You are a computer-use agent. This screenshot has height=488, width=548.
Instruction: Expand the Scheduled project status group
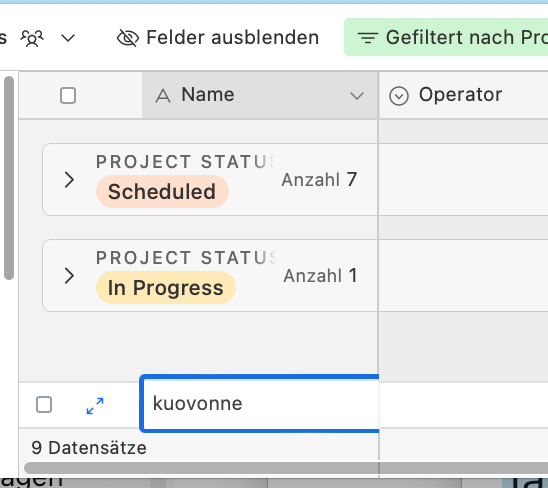tap(69, 180)
